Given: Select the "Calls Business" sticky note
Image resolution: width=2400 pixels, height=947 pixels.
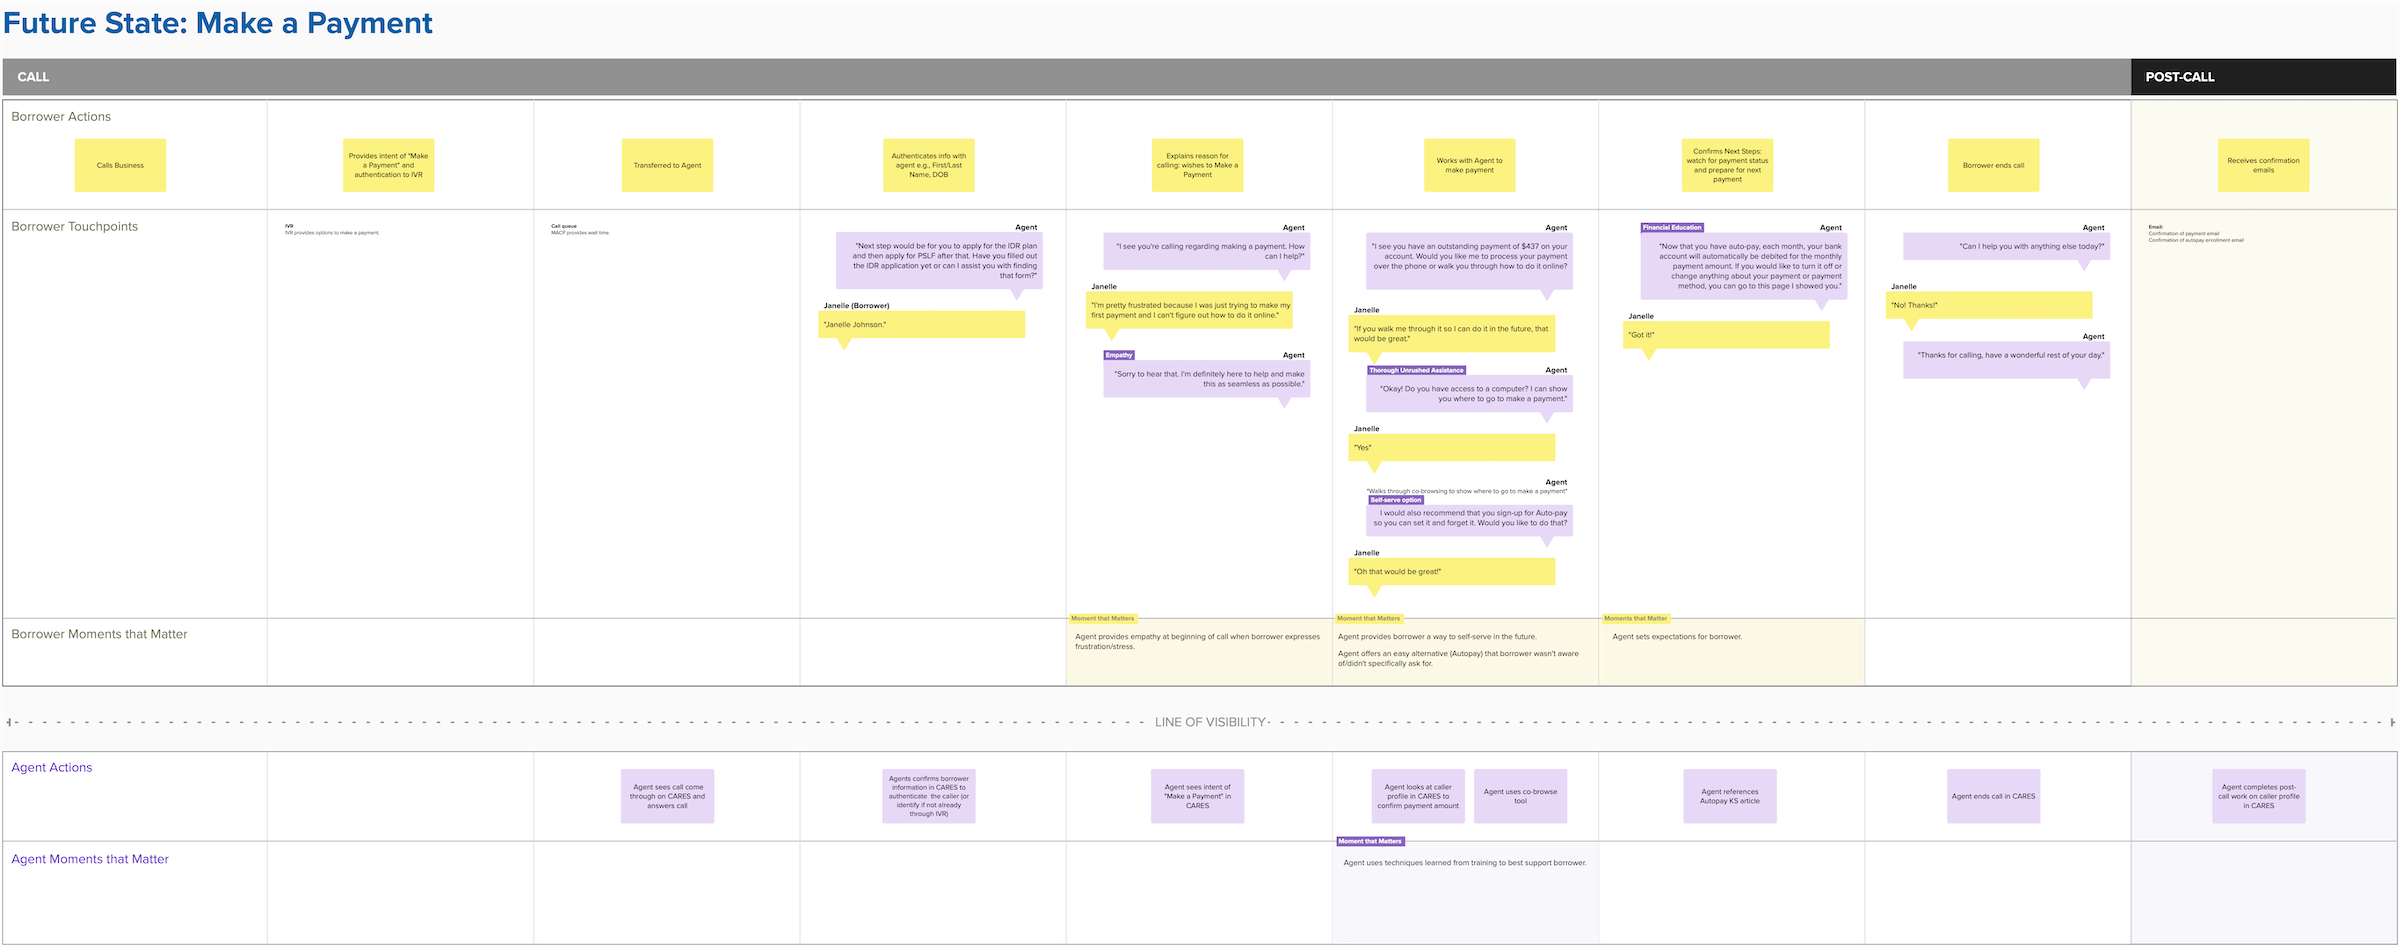Looking at the screenshot, I should (x=121, y=165).
